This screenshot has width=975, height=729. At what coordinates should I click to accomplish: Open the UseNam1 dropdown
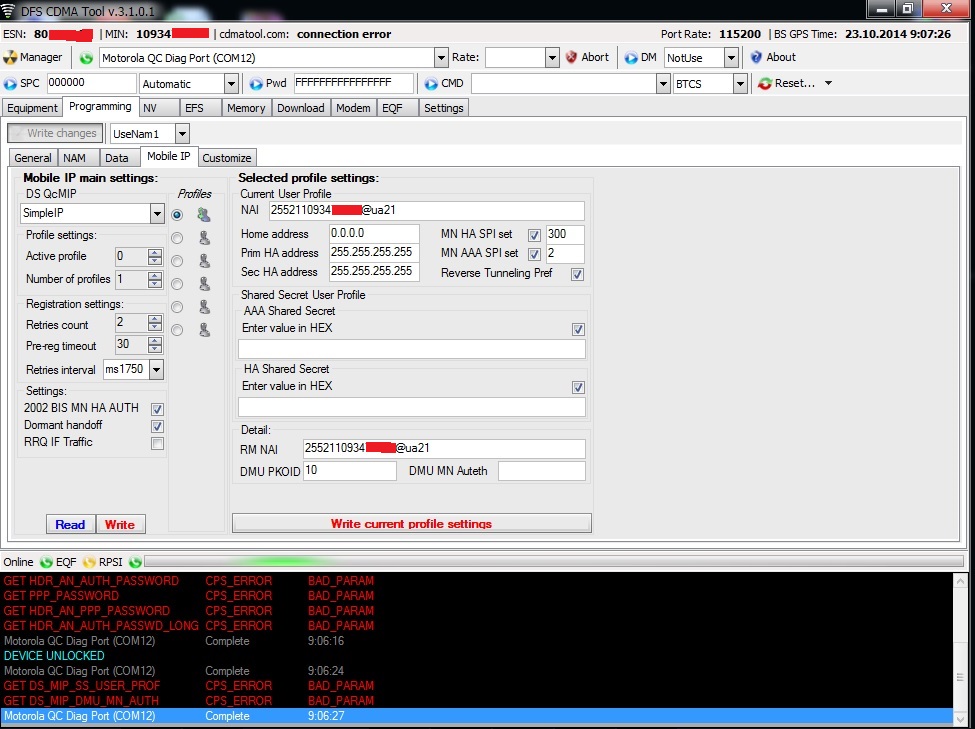pos(182,134)
